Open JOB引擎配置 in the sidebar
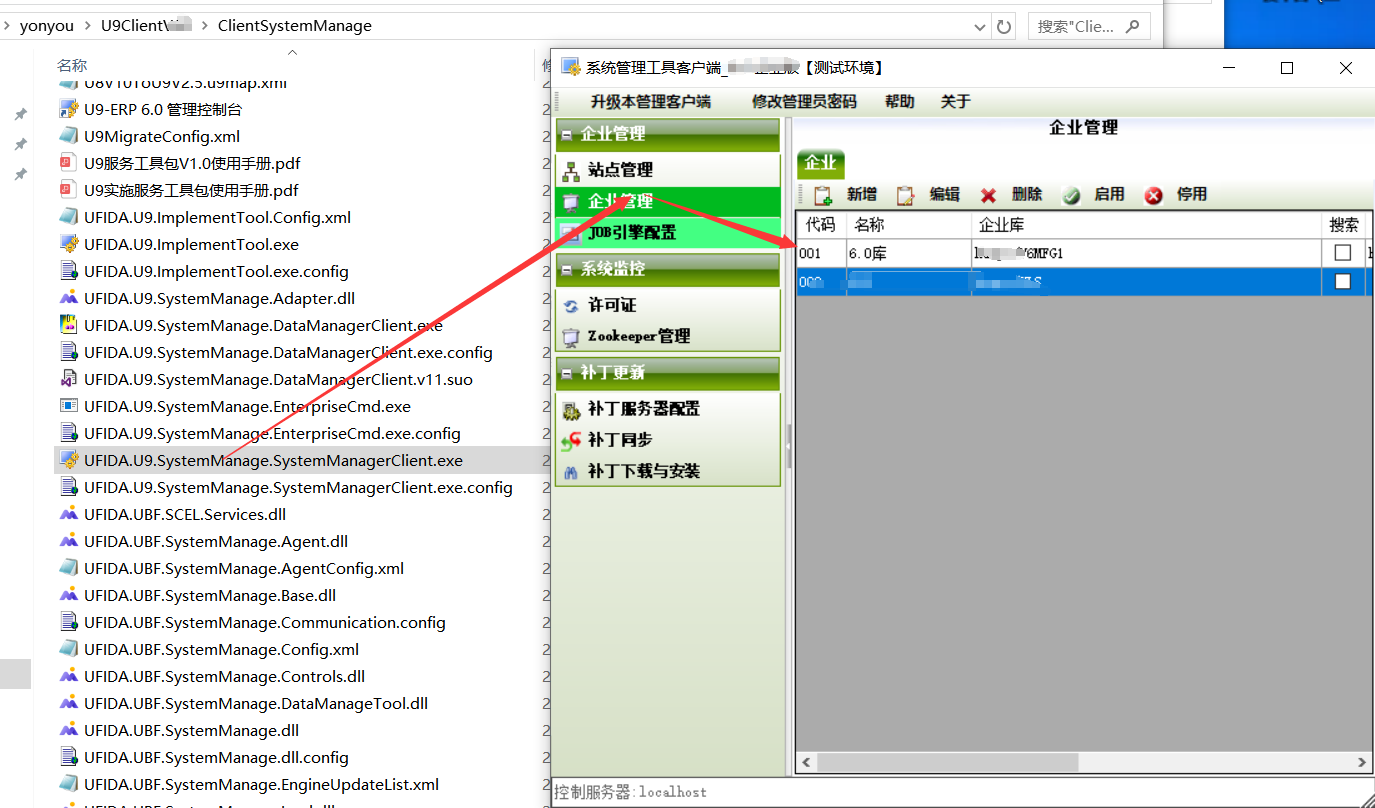The height and width of the screenshot is (808, 1375). tap(667, 232)
